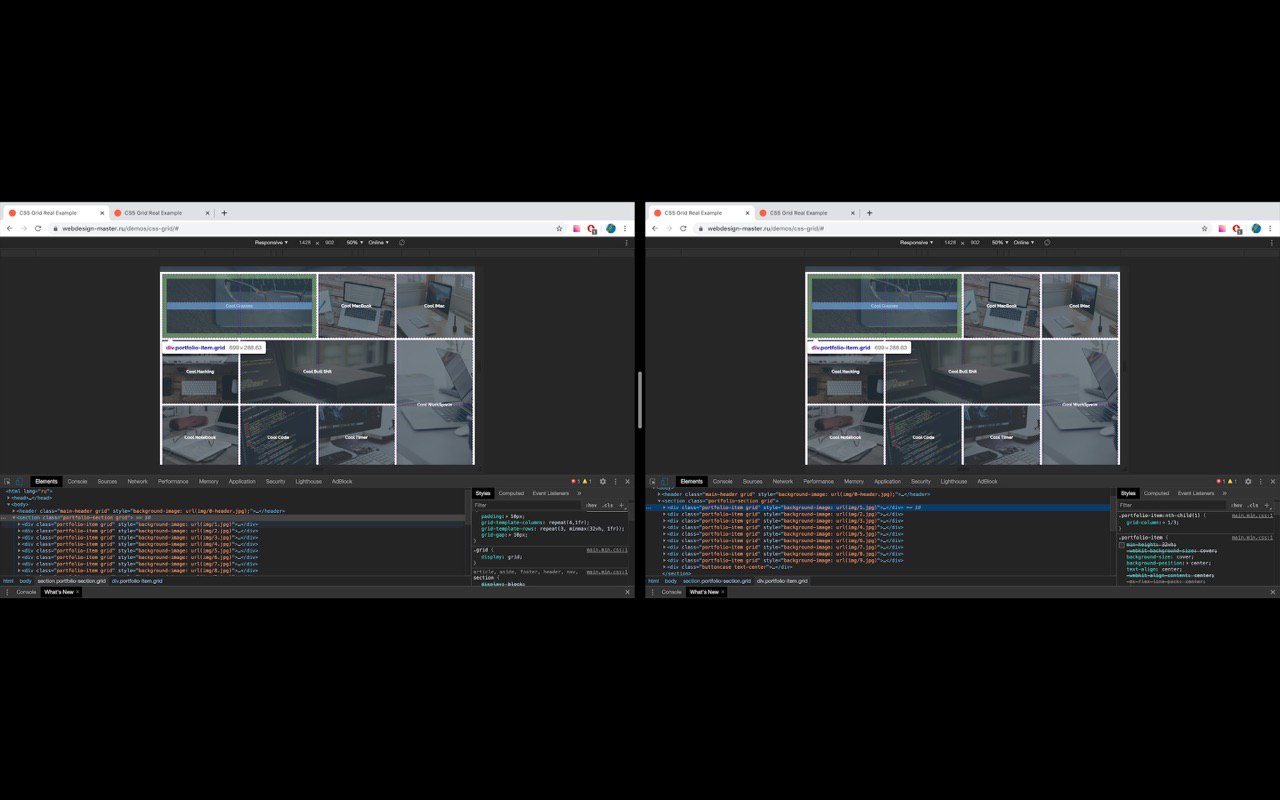Expand the head node in the left DOM tree
The width and height of the screenshot is (1280, 800).
click(9, 498)
